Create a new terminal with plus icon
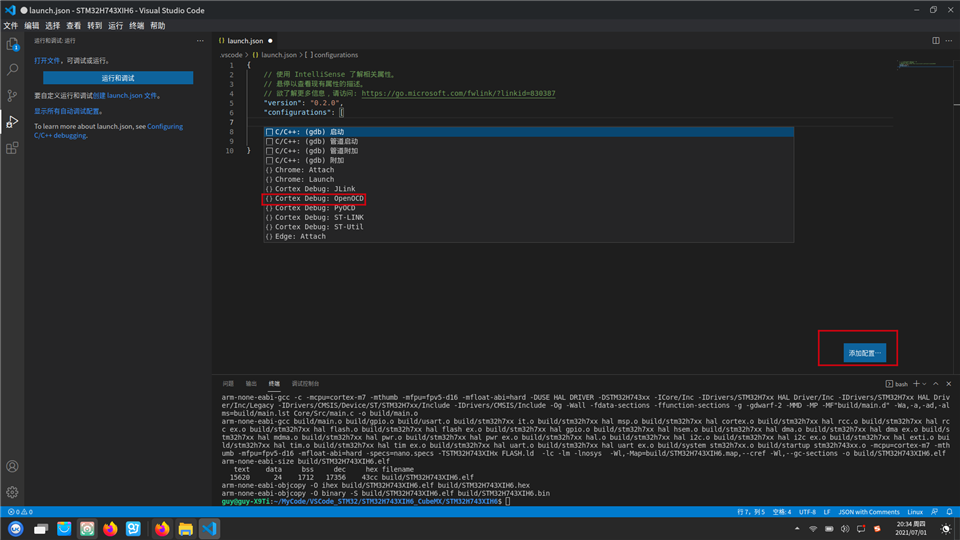Image resolution: width=960 pixels, height=540 pixels. pyautogui.click(x=917, y=384)
